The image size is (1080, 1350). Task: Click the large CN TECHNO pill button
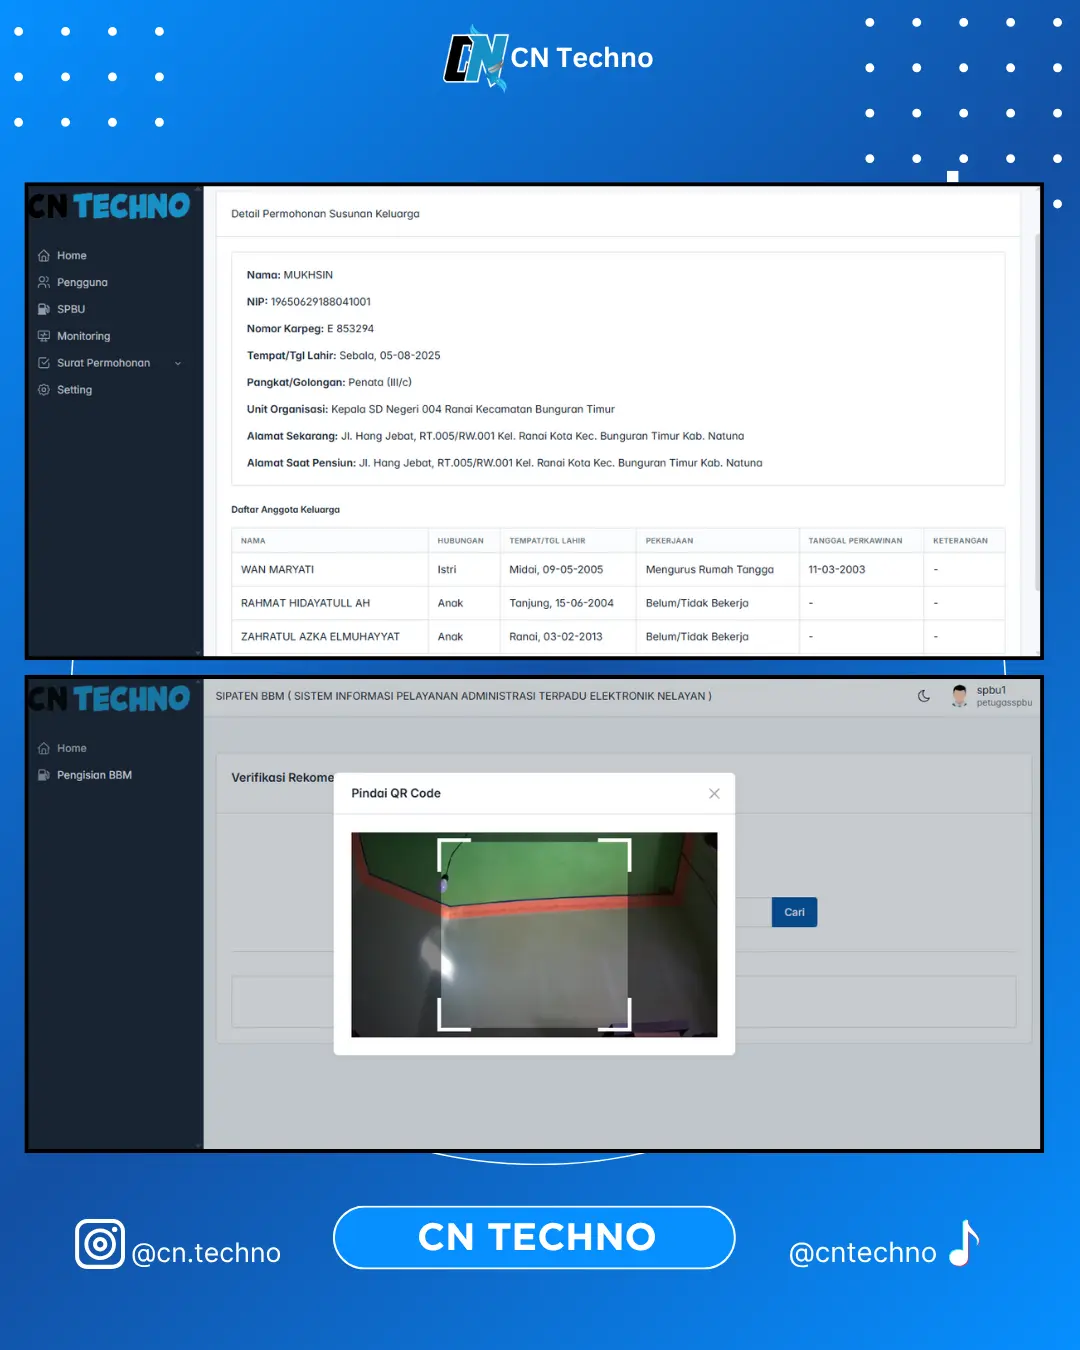(534, 1238)
